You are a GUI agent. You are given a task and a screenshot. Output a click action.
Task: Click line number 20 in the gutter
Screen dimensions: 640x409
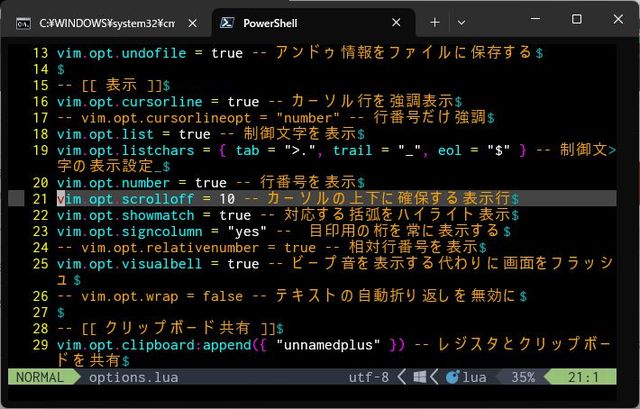[x=39, y=182]
